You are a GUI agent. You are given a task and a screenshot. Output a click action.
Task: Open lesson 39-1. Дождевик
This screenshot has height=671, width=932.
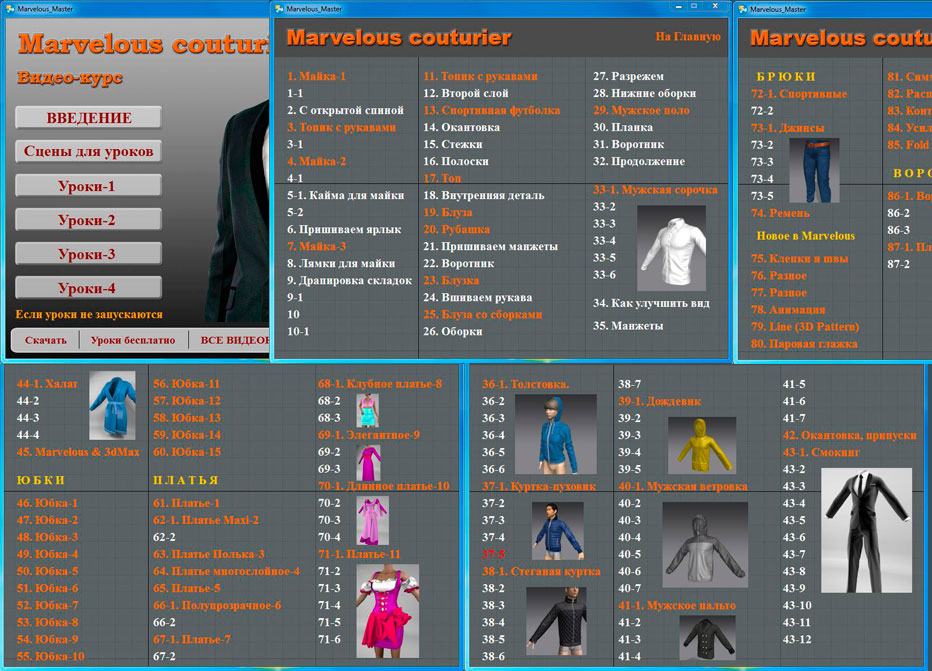click(660, 401)
